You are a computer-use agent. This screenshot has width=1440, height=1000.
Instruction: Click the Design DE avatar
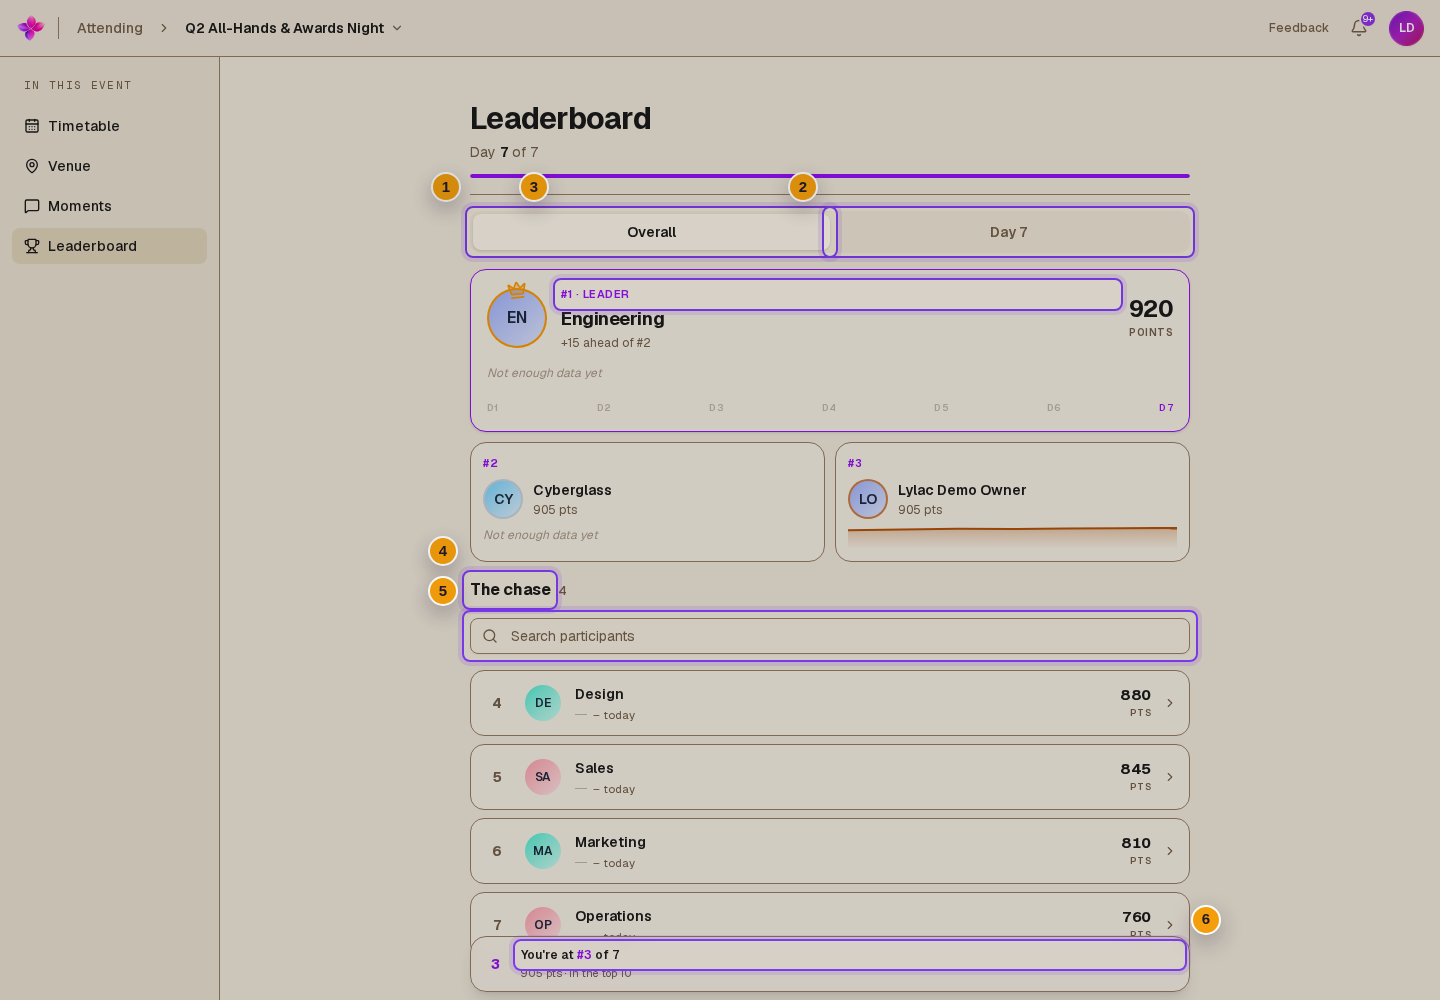(543, 703)
